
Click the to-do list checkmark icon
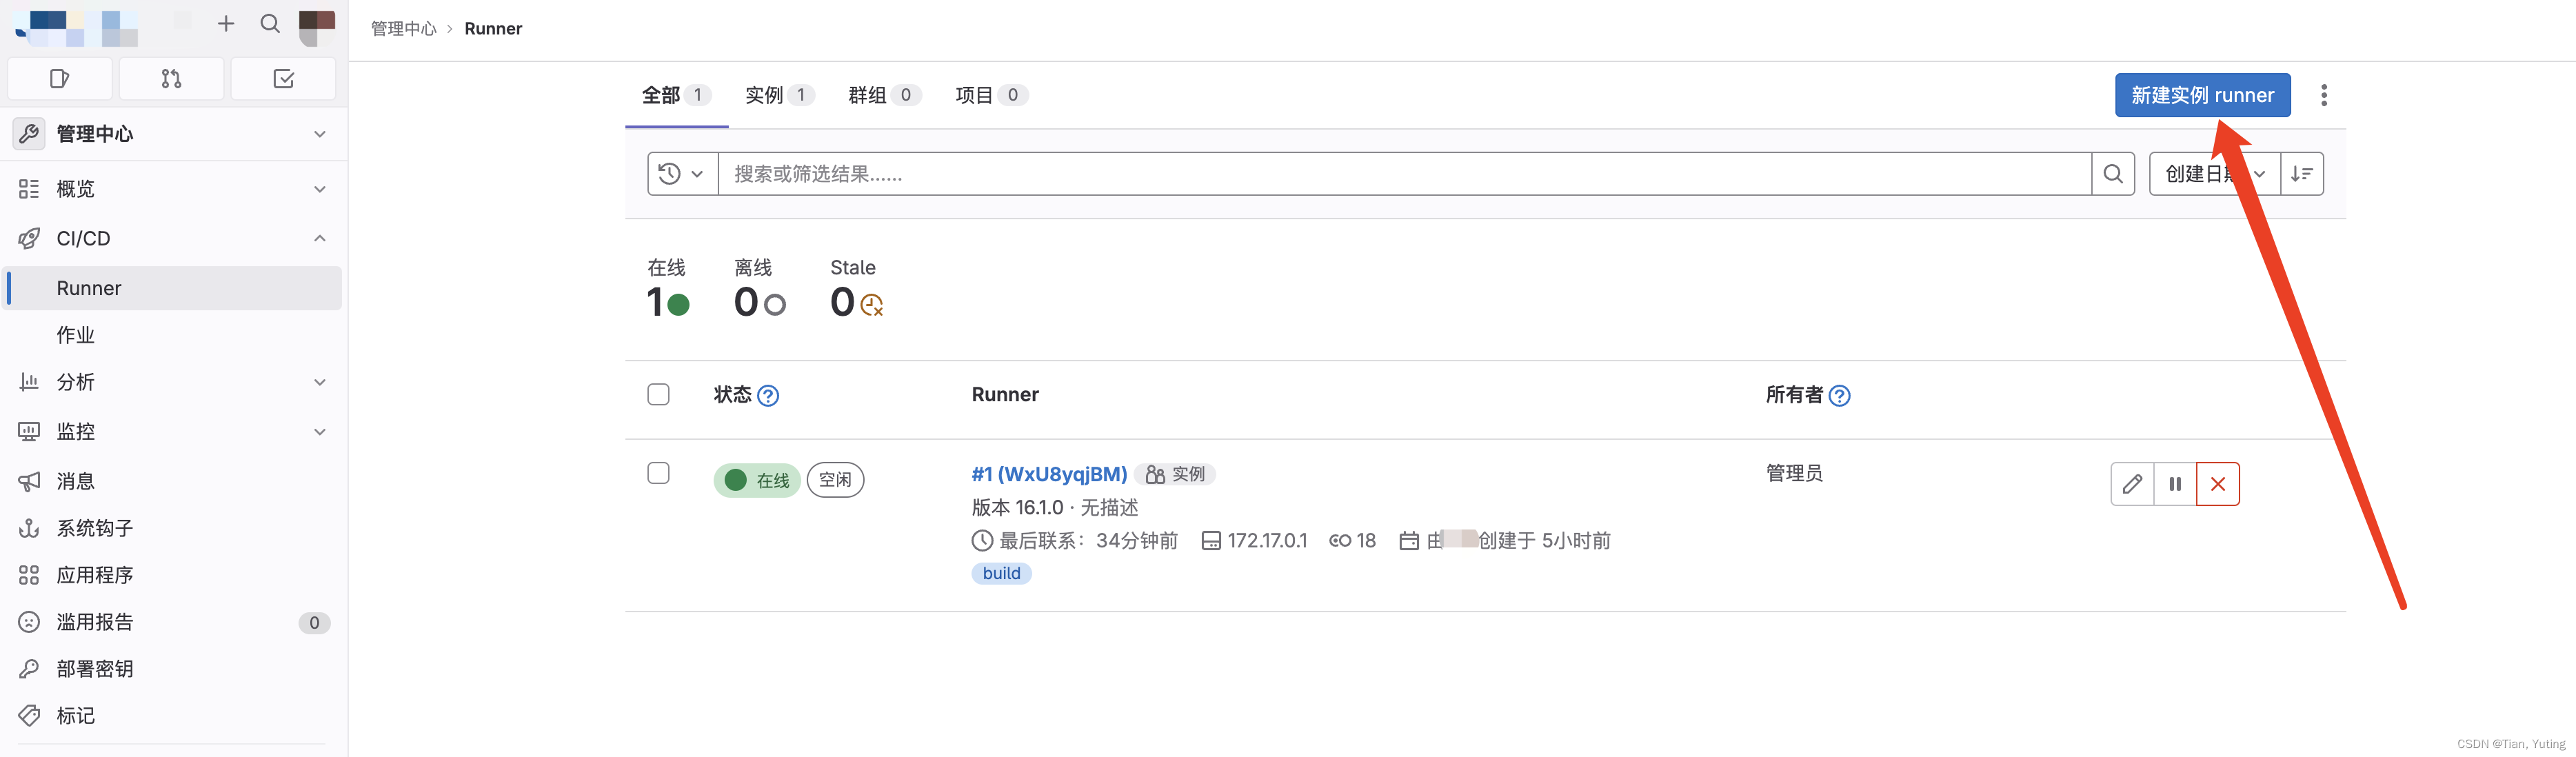click(283, 78)
